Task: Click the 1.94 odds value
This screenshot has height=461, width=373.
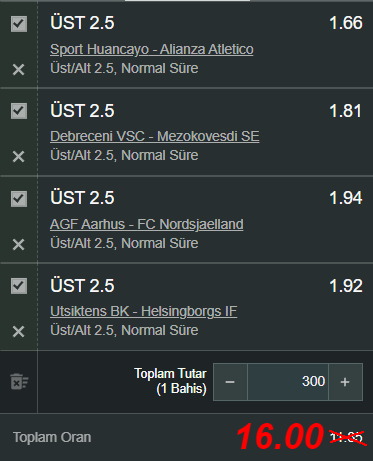Action: 346,198
